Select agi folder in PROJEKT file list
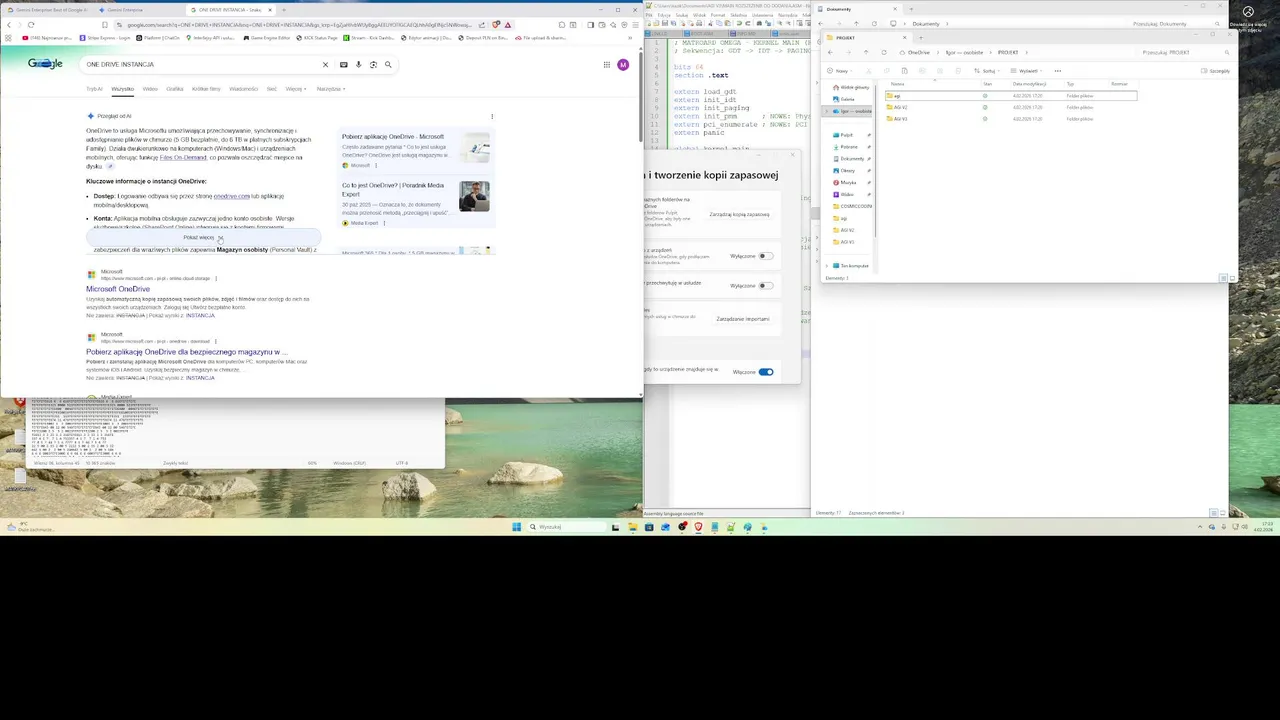Screen dimensions: 1280x720 (x=1010, y=96)
